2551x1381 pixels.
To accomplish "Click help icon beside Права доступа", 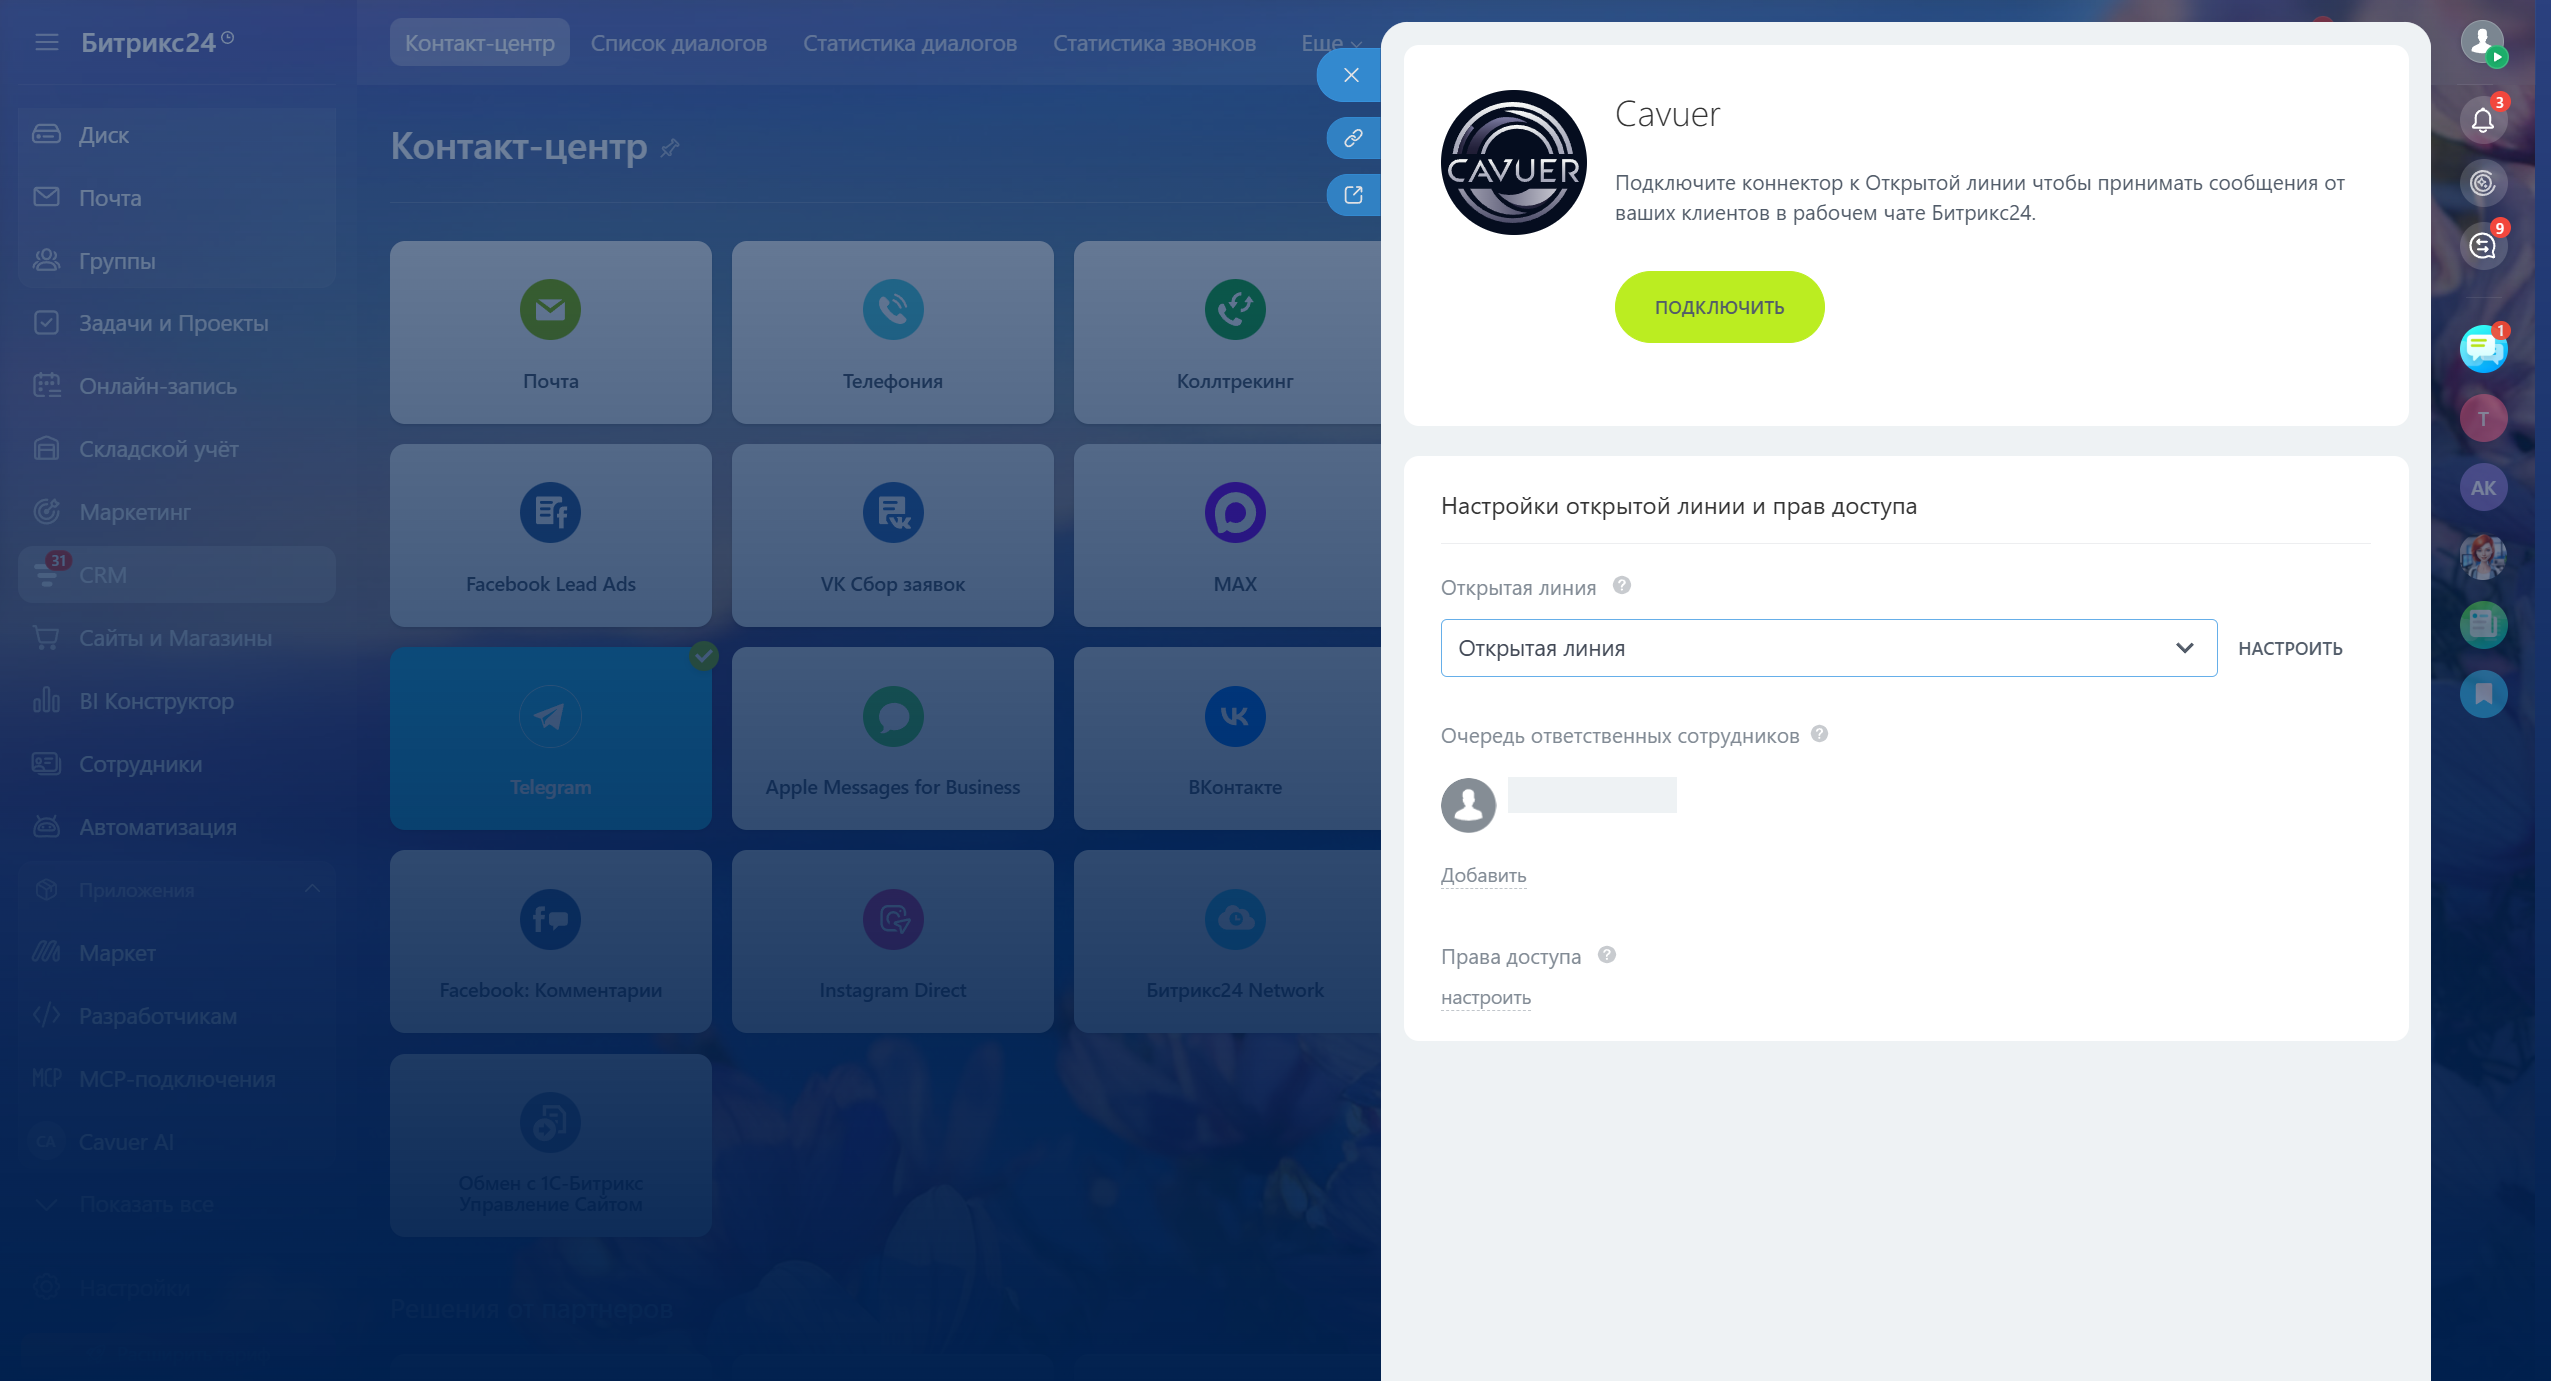I will point(1606,955).
